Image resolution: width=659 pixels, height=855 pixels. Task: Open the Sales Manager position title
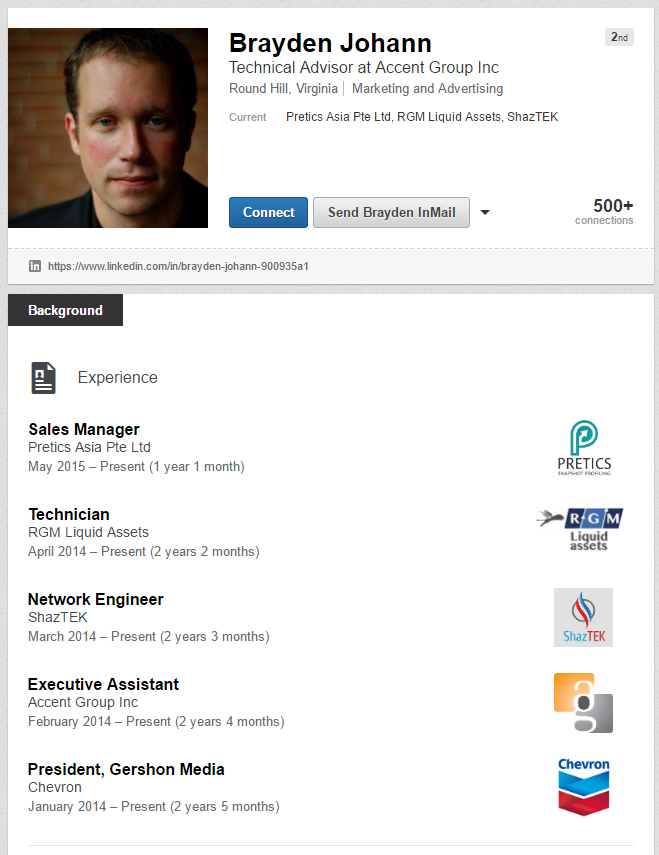tap(84, 429)
